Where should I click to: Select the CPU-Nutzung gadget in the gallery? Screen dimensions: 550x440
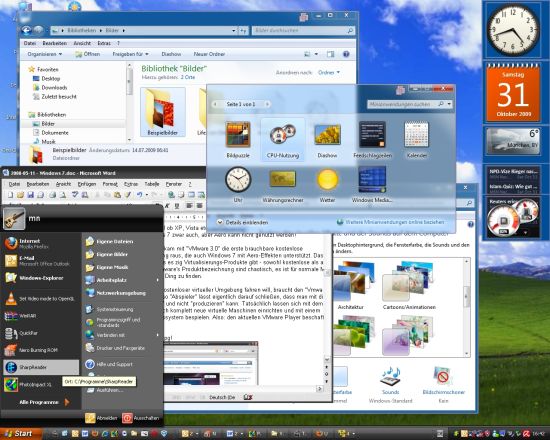[283, 139]
